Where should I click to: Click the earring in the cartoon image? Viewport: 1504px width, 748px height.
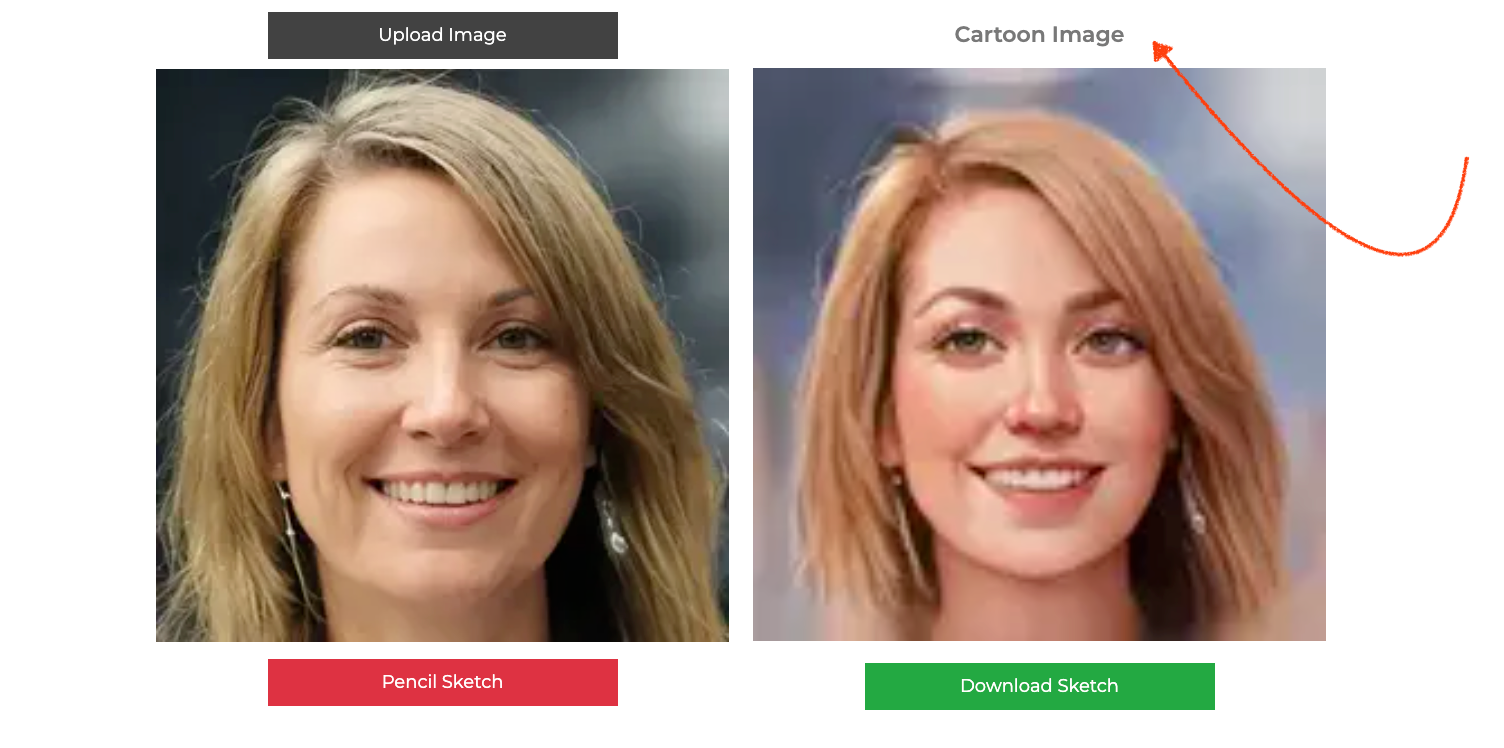coord(1193,510)
